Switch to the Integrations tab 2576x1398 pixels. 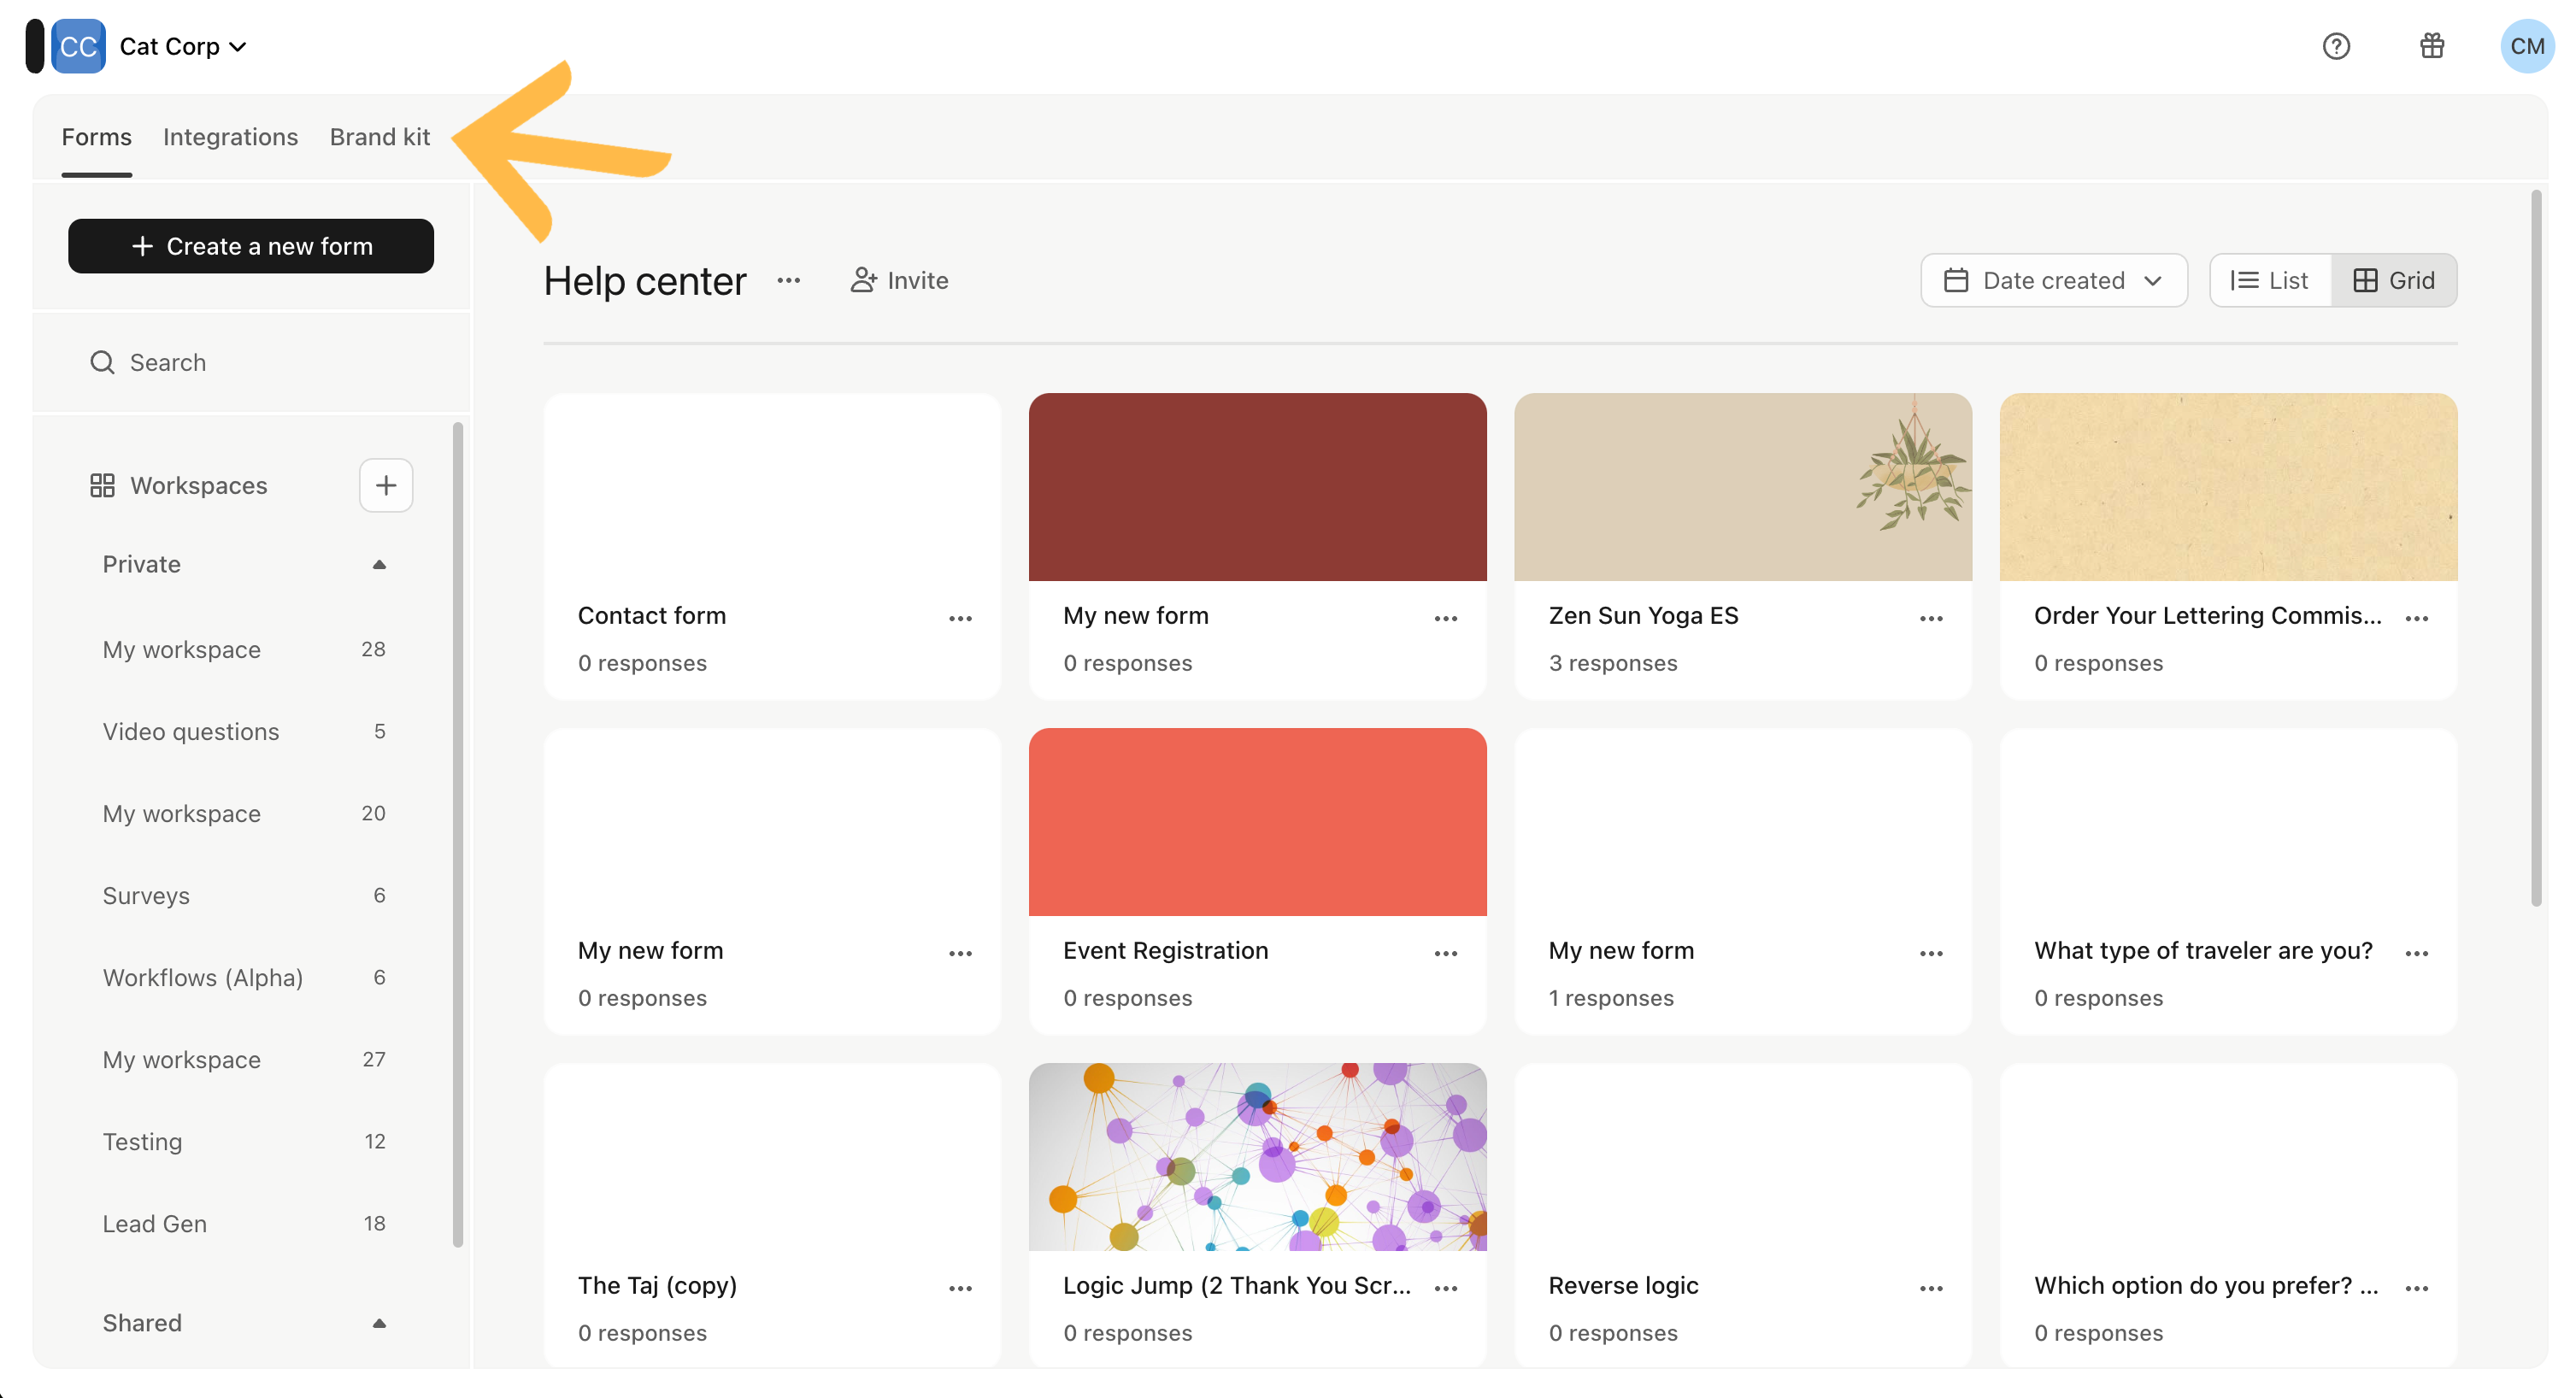click(x=231, y=137)
